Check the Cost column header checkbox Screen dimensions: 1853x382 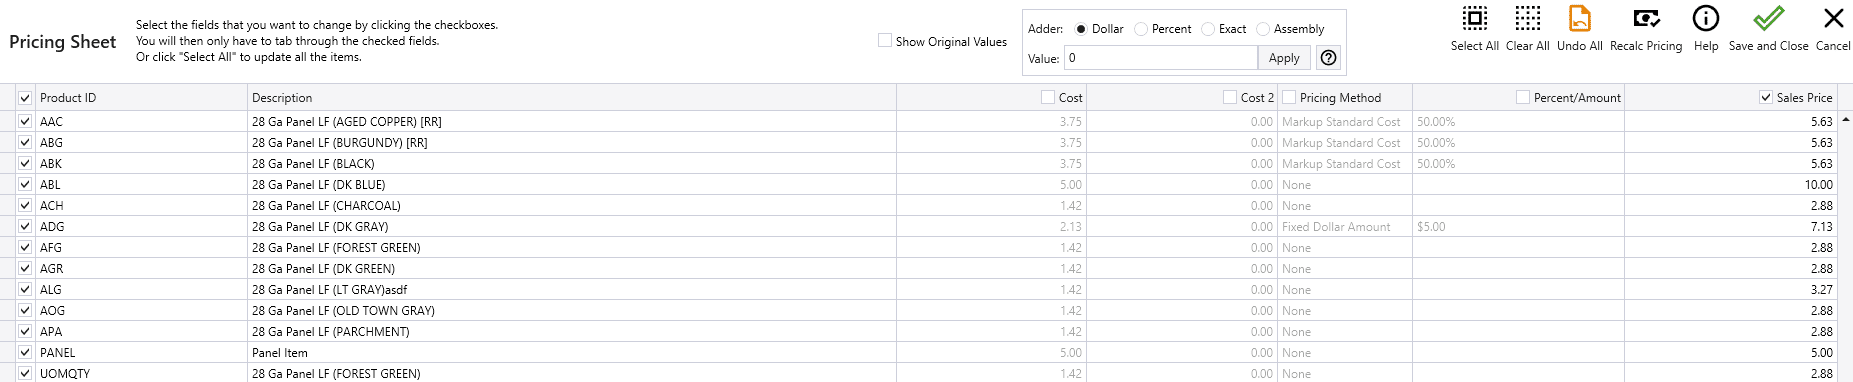tap(1048, 97)
